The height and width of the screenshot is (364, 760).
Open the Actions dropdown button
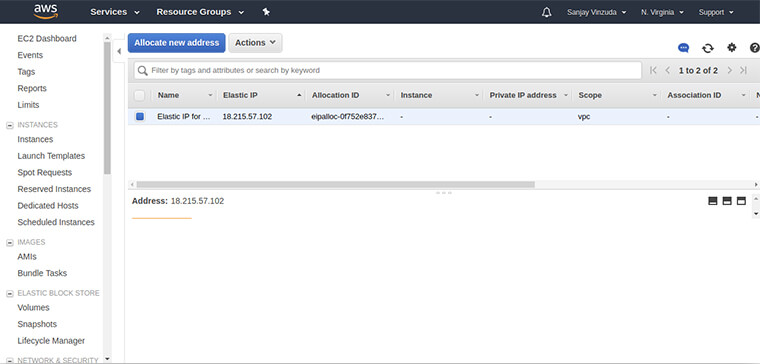255,43
